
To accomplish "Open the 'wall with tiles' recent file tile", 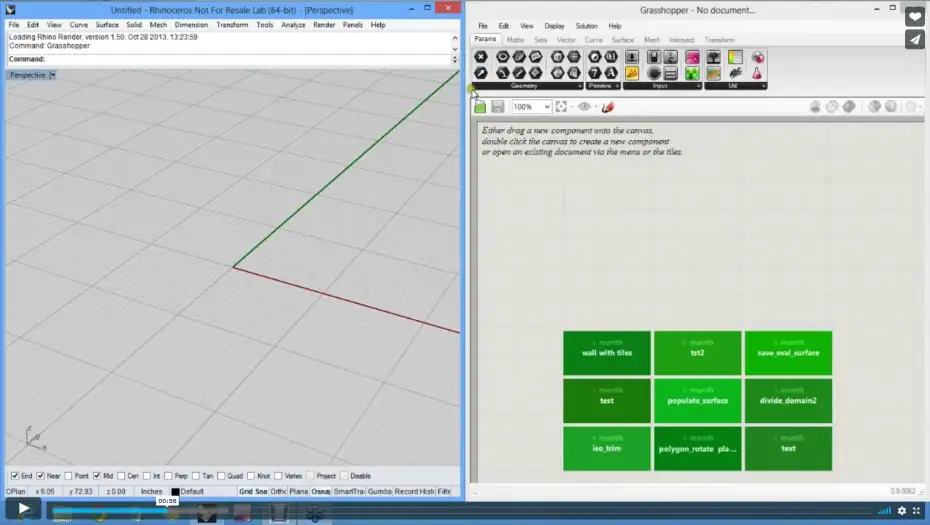I will 607,353.
